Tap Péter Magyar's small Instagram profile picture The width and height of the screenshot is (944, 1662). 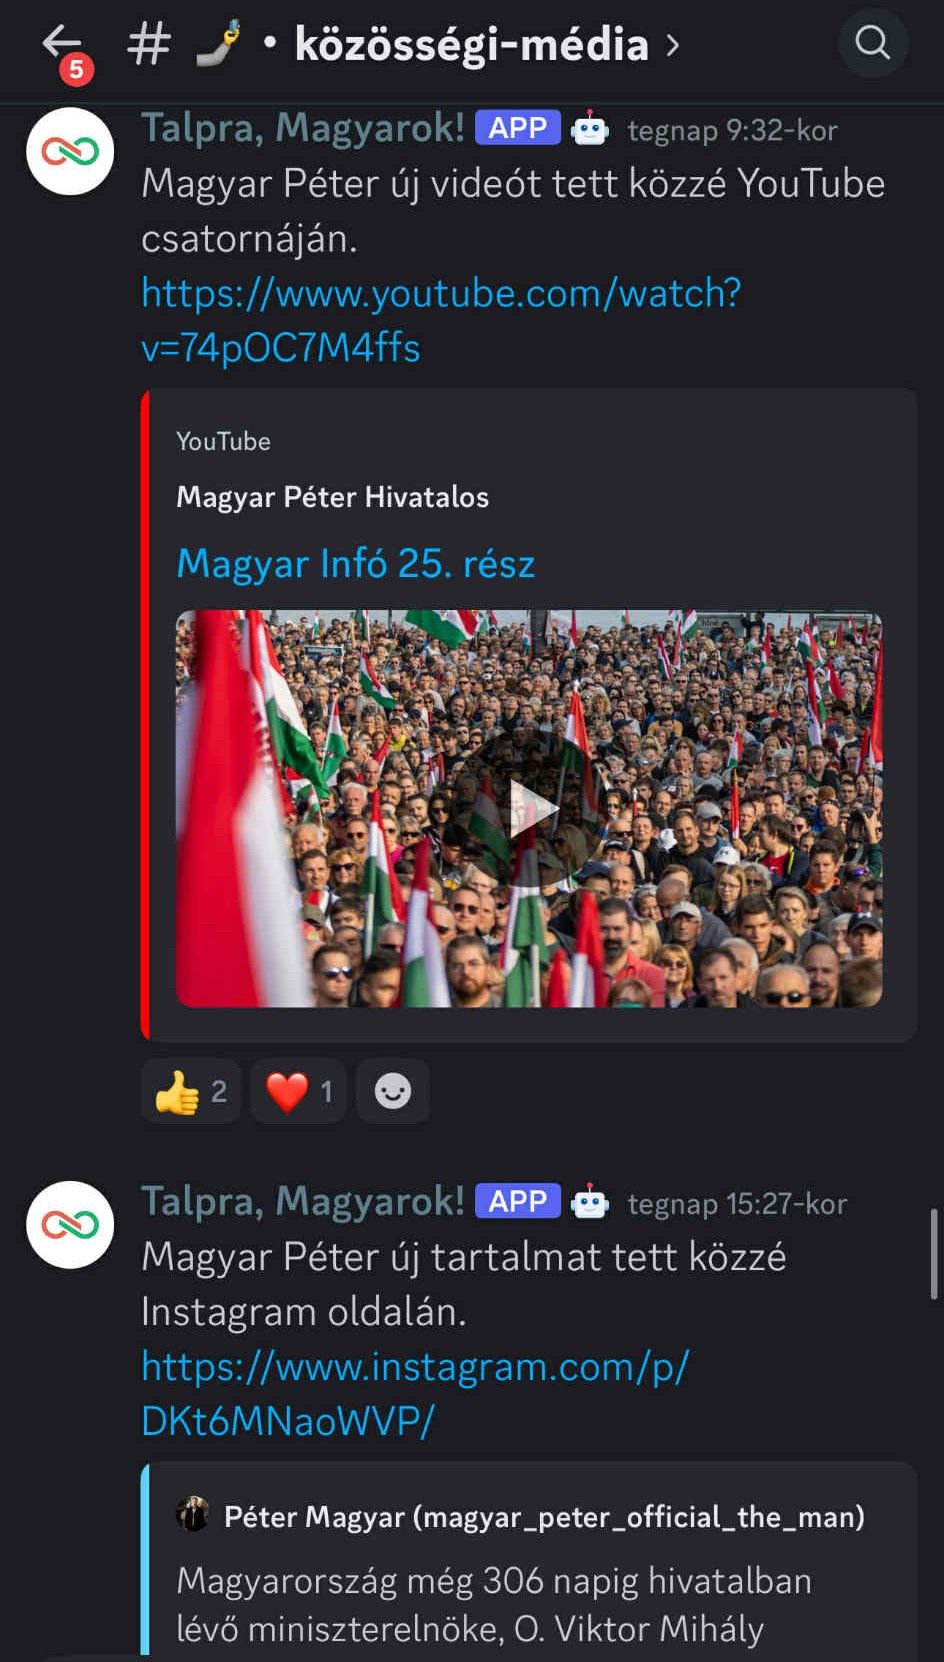193,1514
